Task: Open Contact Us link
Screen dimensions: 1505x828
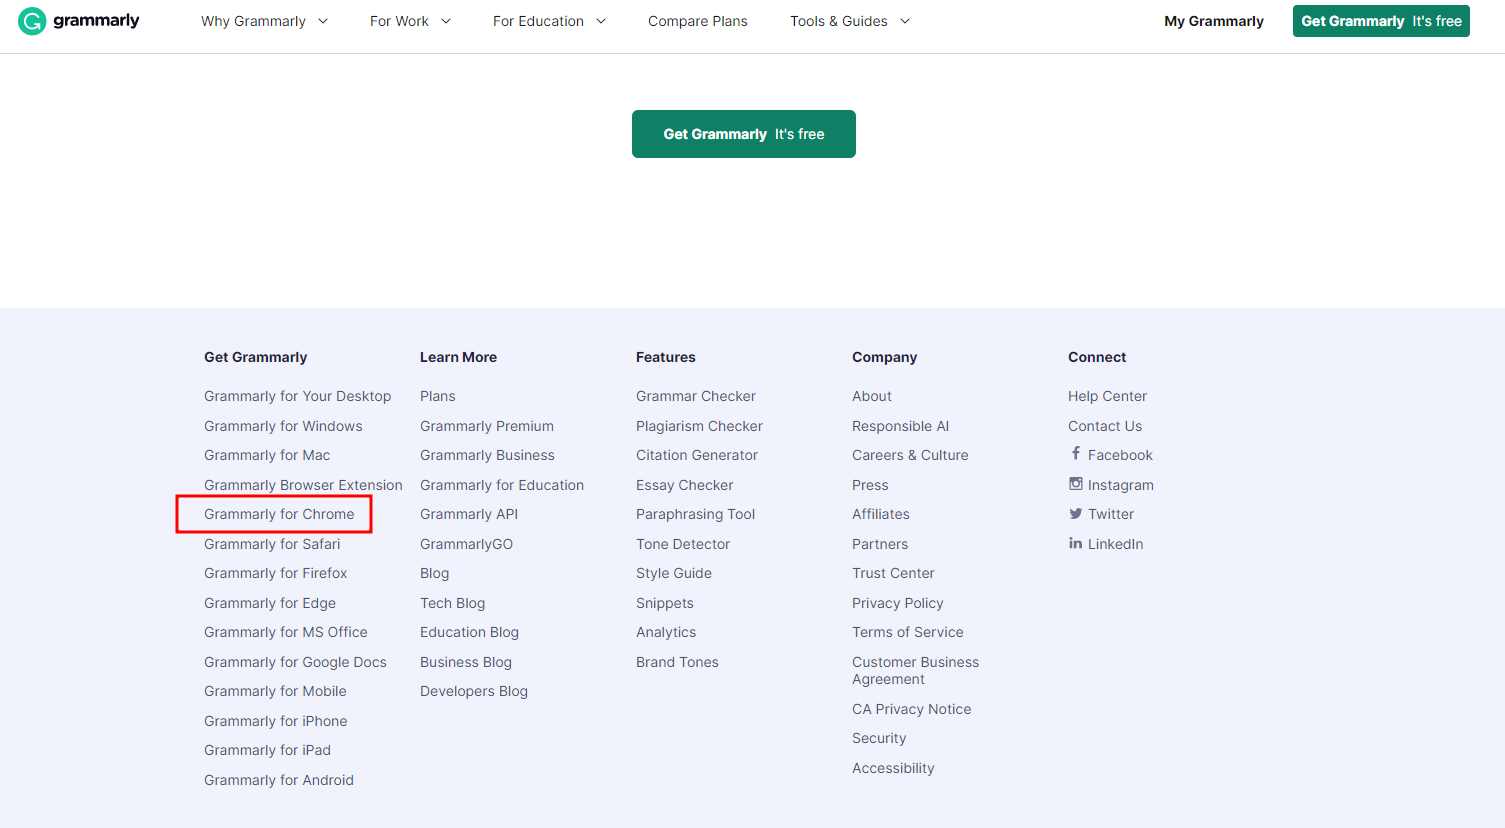Action: pyautogui.click(x=1105, y=426)
